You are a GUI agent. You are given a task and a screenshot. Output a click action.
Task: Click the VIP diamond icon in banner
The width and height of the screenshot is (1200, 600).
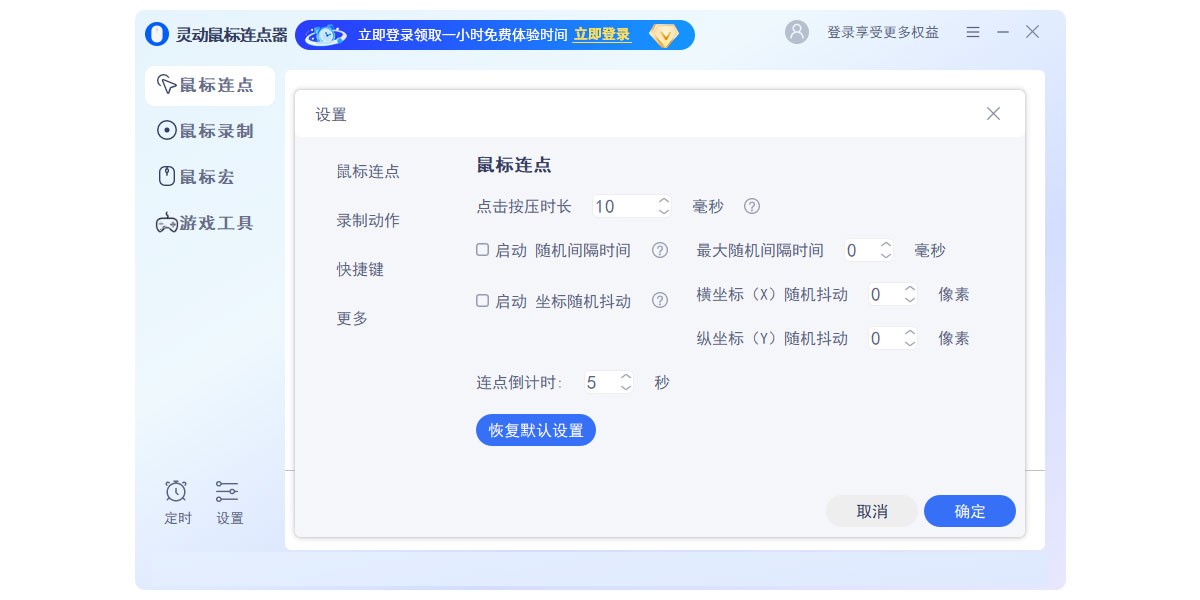pos(664,35)
